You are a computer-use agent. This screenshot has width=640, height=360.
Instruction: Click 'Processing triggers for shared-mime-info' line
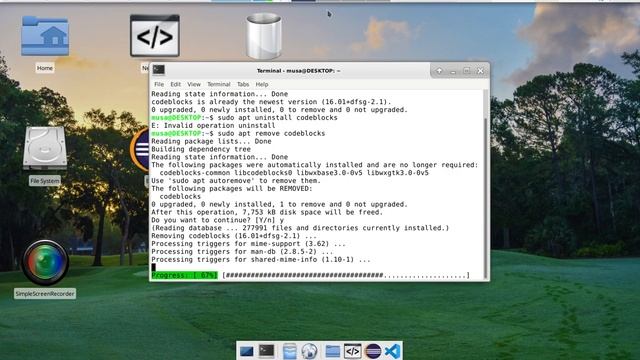click(261, 260)
